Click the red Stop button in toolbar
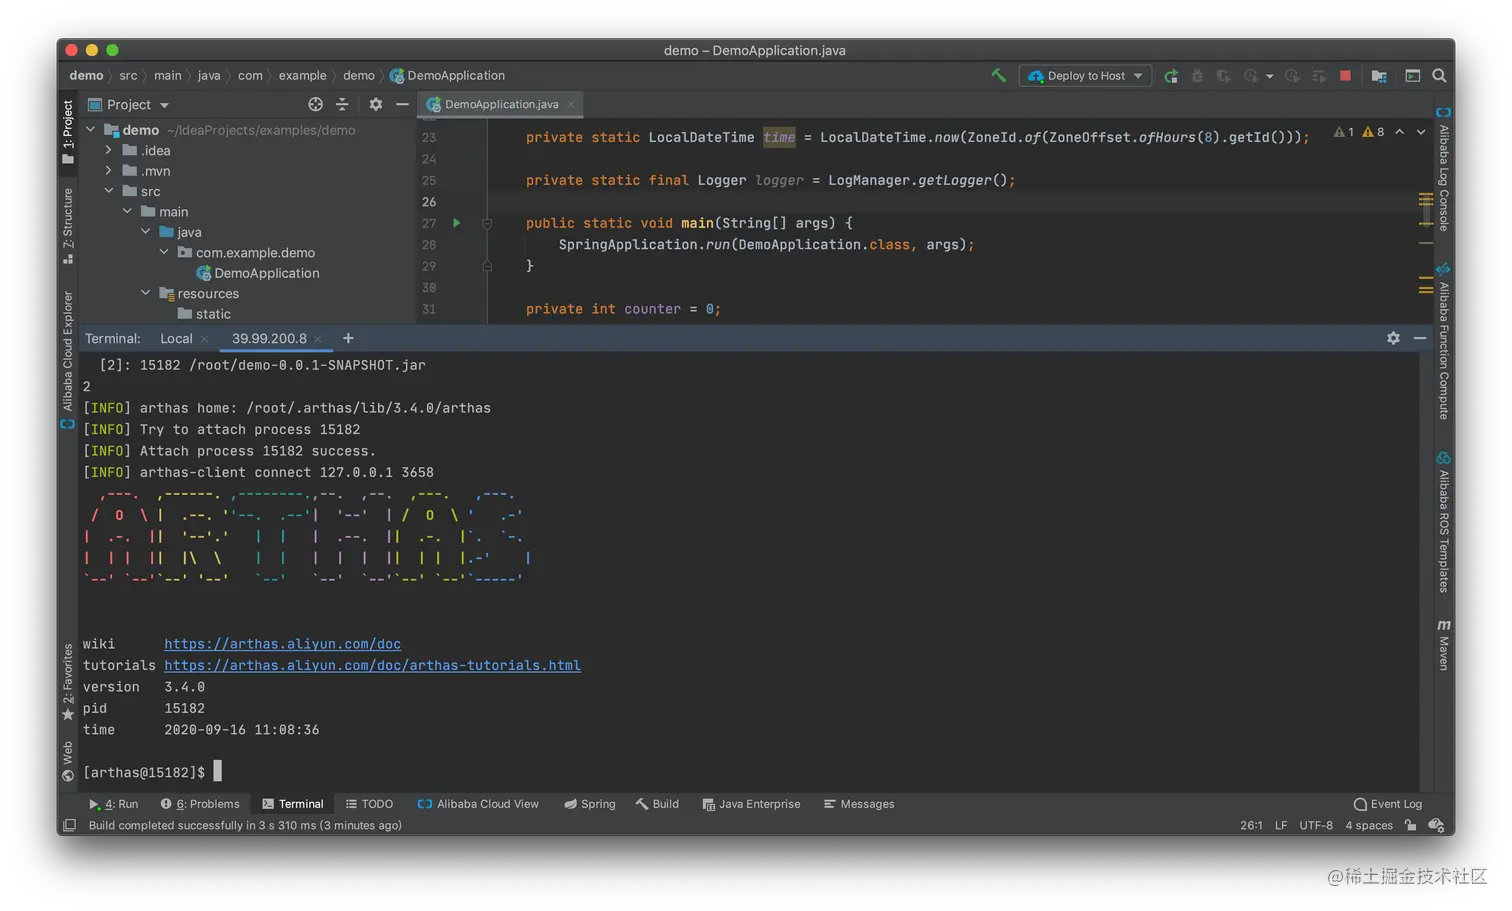Viewport: 1512px width, 911px height. (x=1345, y=75)
